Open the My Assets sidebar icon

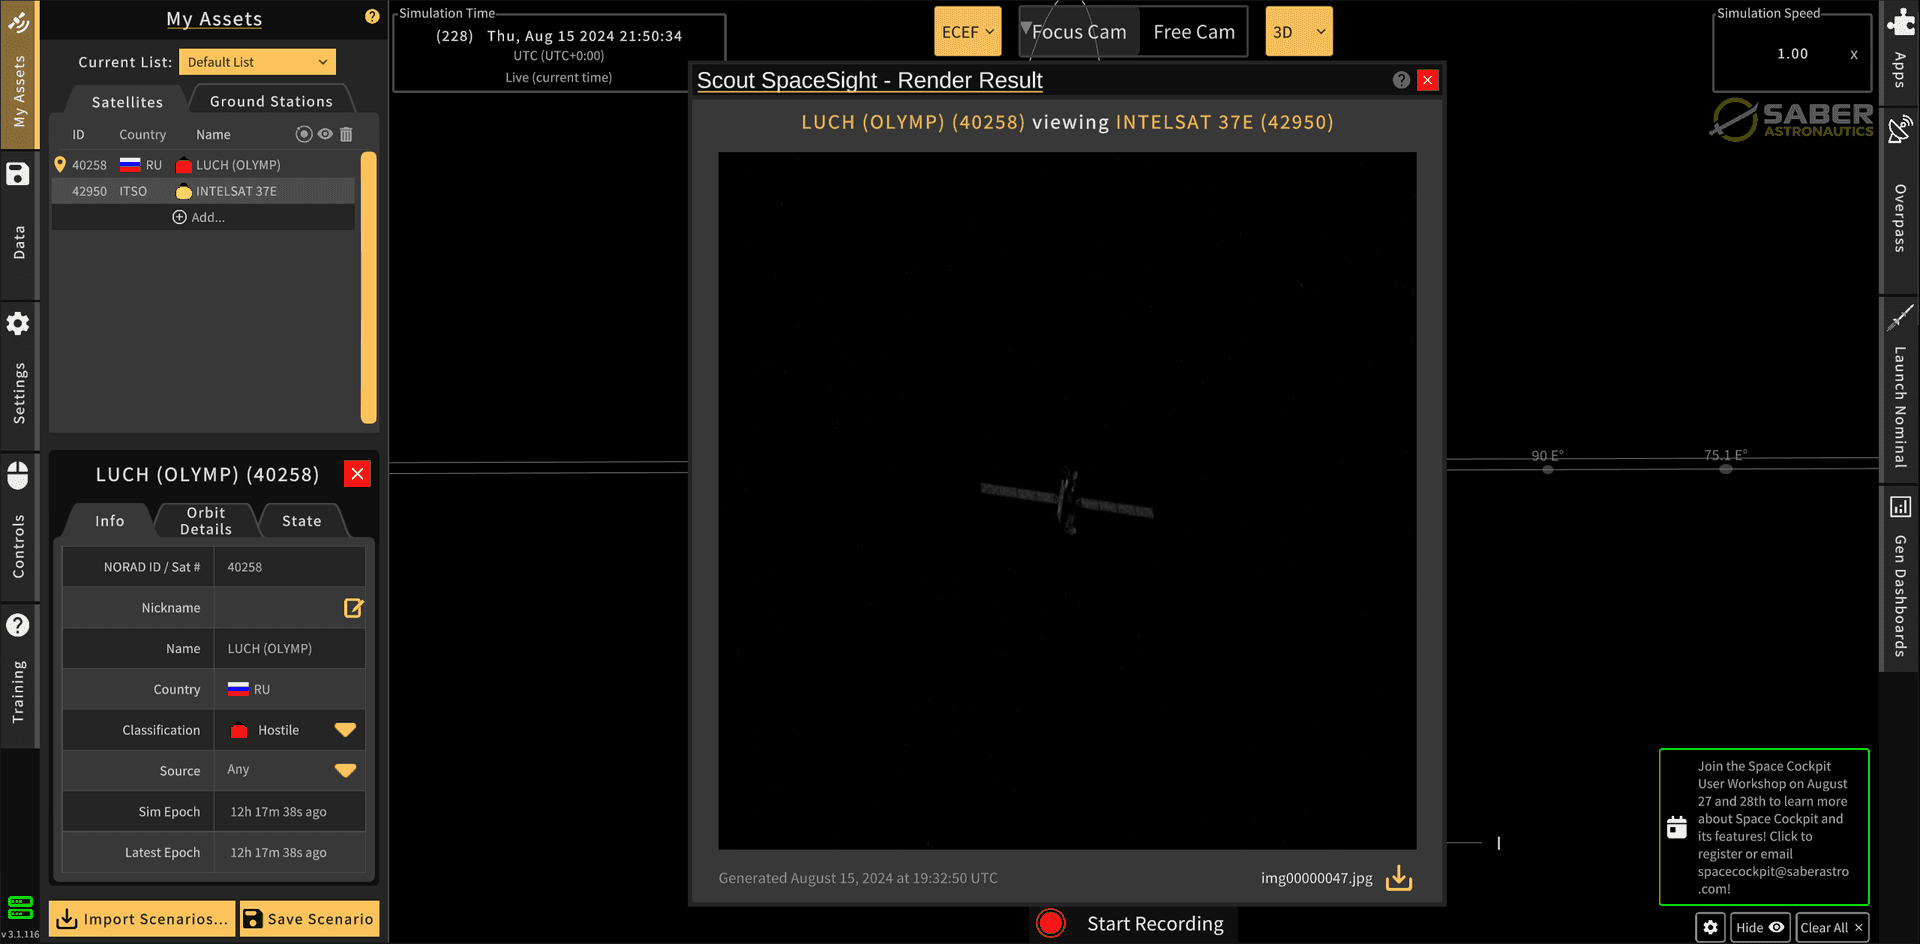[x=18, y=22]
